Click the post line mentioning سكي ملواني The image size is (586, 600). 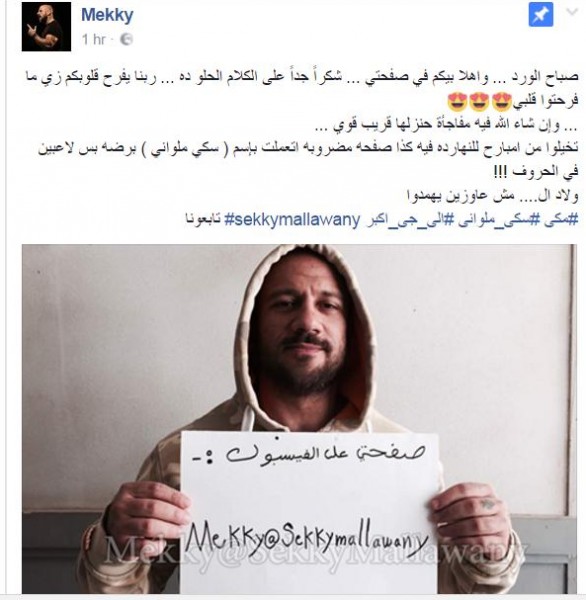[307, 149]
